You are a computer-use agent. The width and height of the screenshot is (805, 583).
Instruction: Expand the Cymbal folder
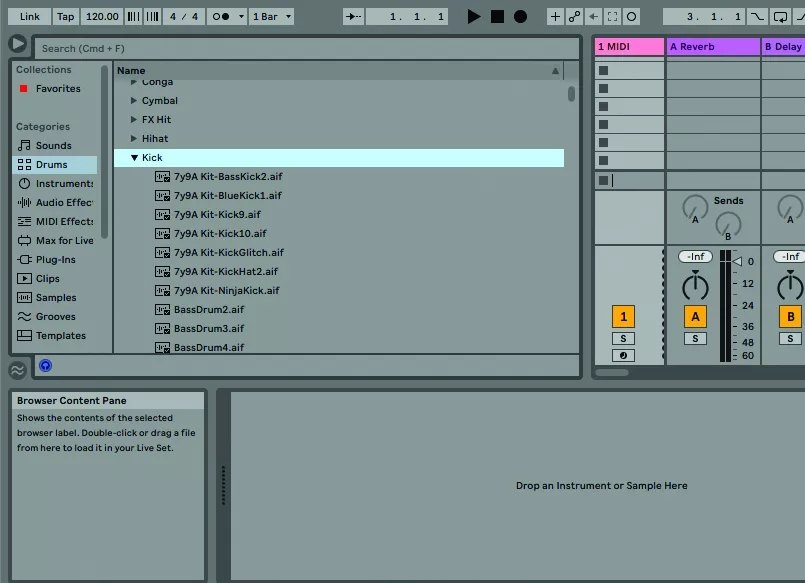click(x=133, y=101)
